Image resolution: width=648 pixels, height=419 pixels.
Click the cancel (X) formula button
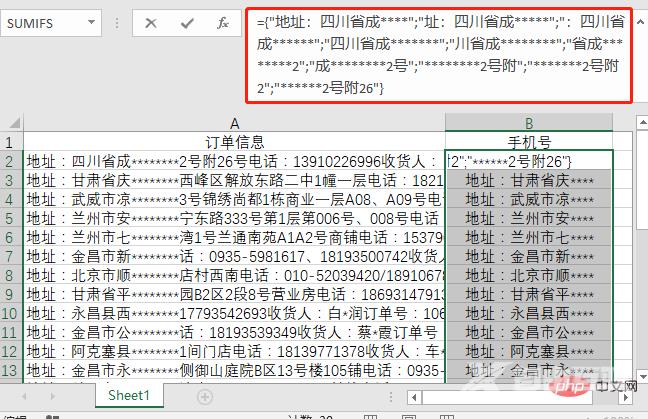151,23
